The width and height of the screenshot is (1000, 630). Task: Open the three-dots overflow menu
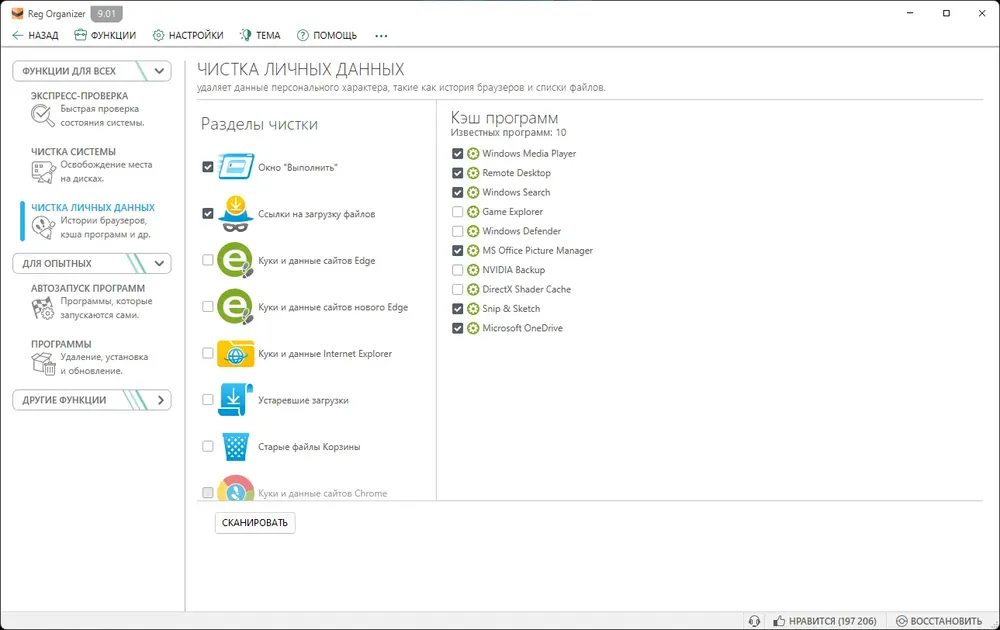[x=381, y=36]
